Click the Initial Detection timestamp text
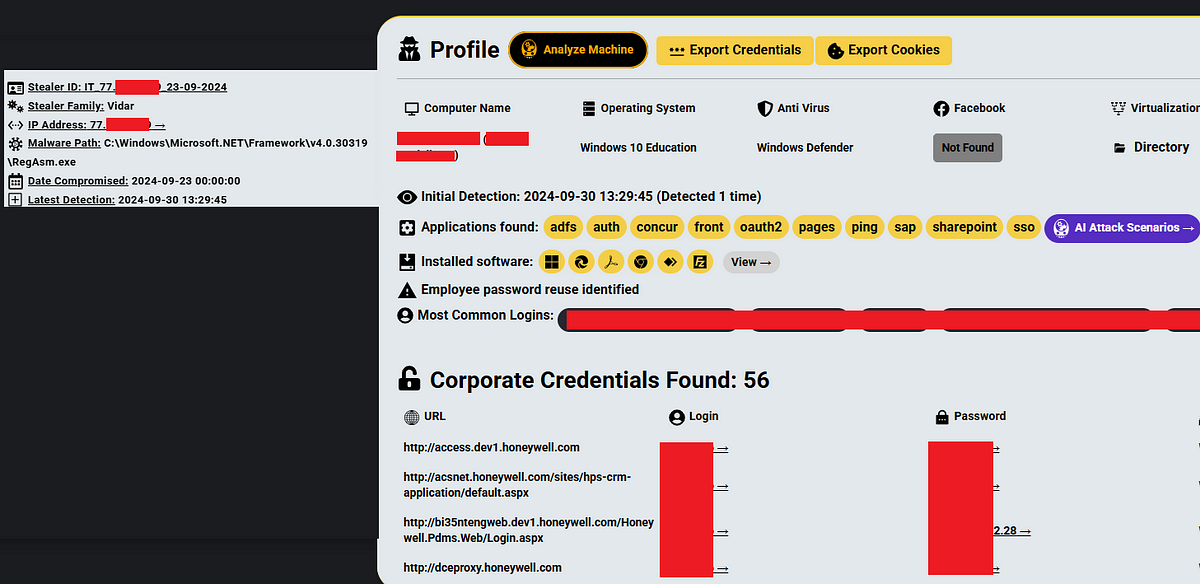1200x584 pixels. coord(591,197)
